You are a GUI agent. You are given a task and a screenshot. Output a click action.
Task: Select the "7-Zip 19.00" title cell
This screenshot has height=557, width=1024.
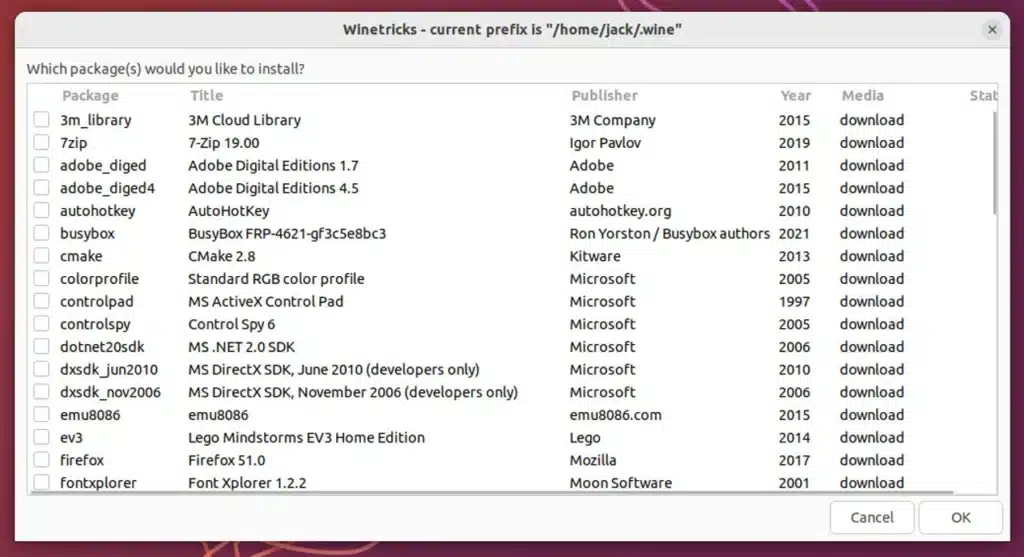(x=223, y=142)
